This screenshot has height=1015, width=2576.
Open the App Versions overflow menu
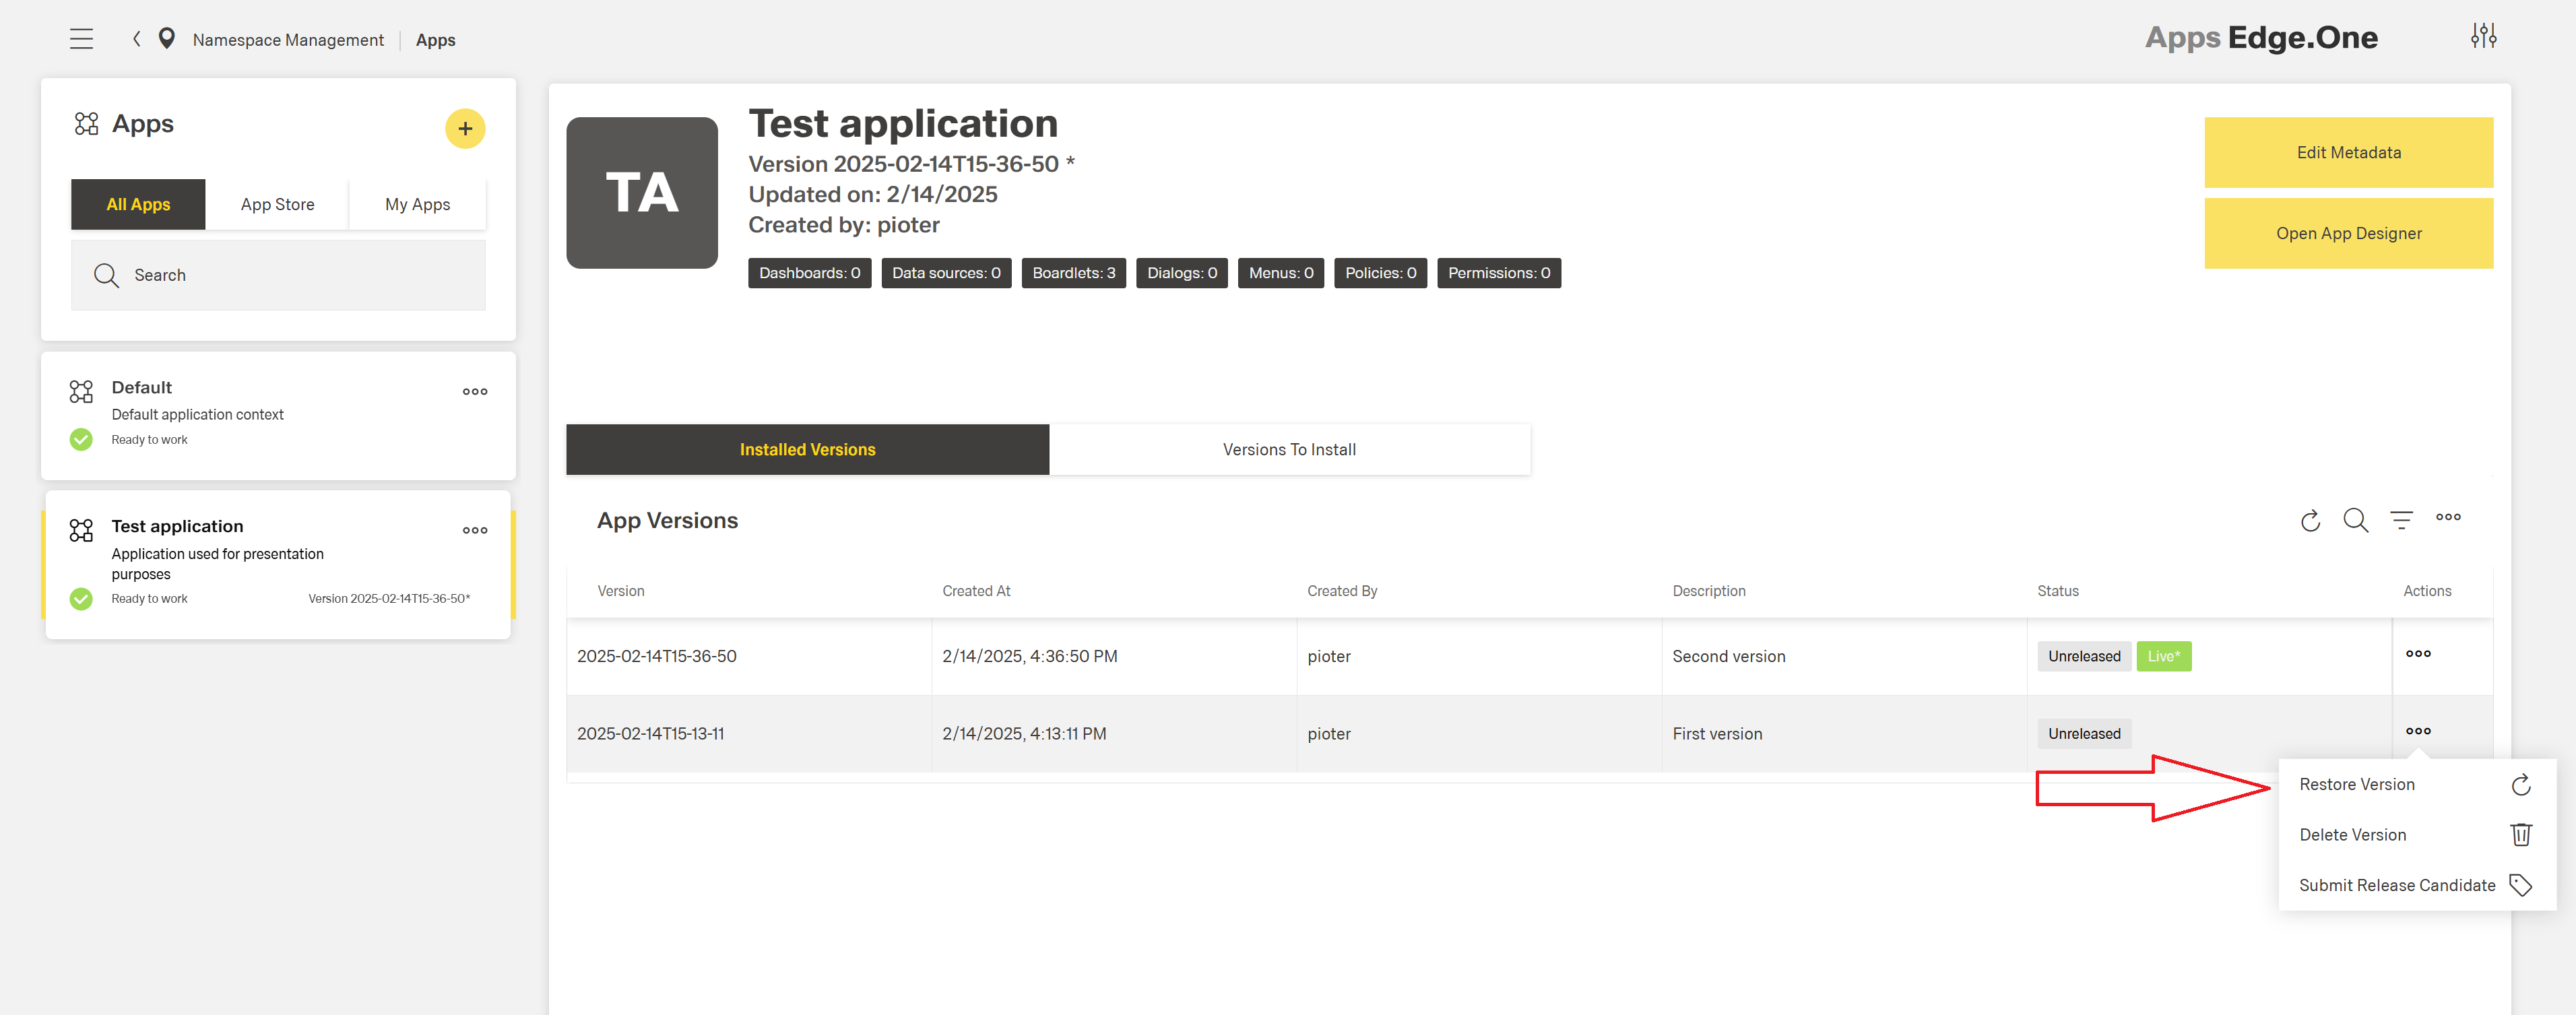point(2449,518)
